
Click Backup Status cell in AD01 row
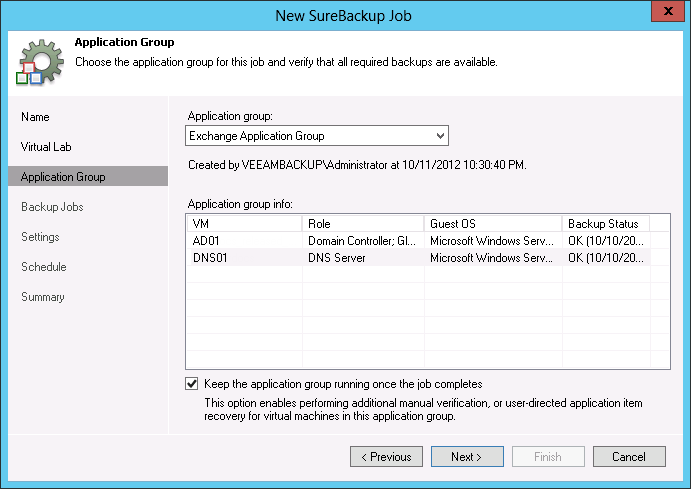pyautogui.click(x=606, y=241)
